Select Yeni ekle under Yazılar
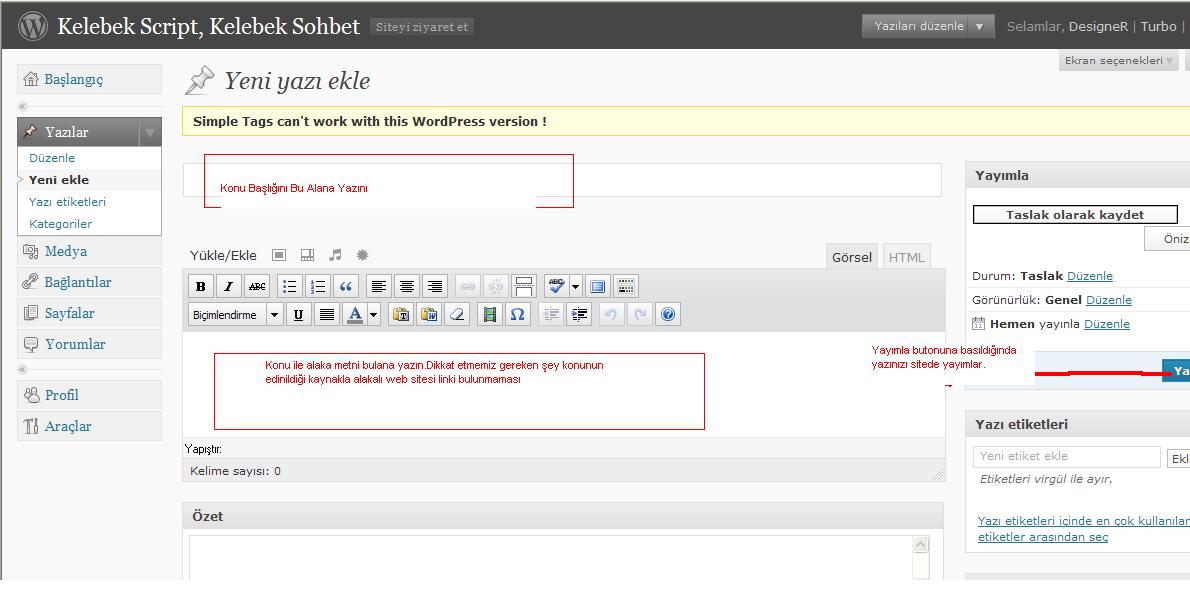Viewport: 1190px width, 589px height. [58, 180]
